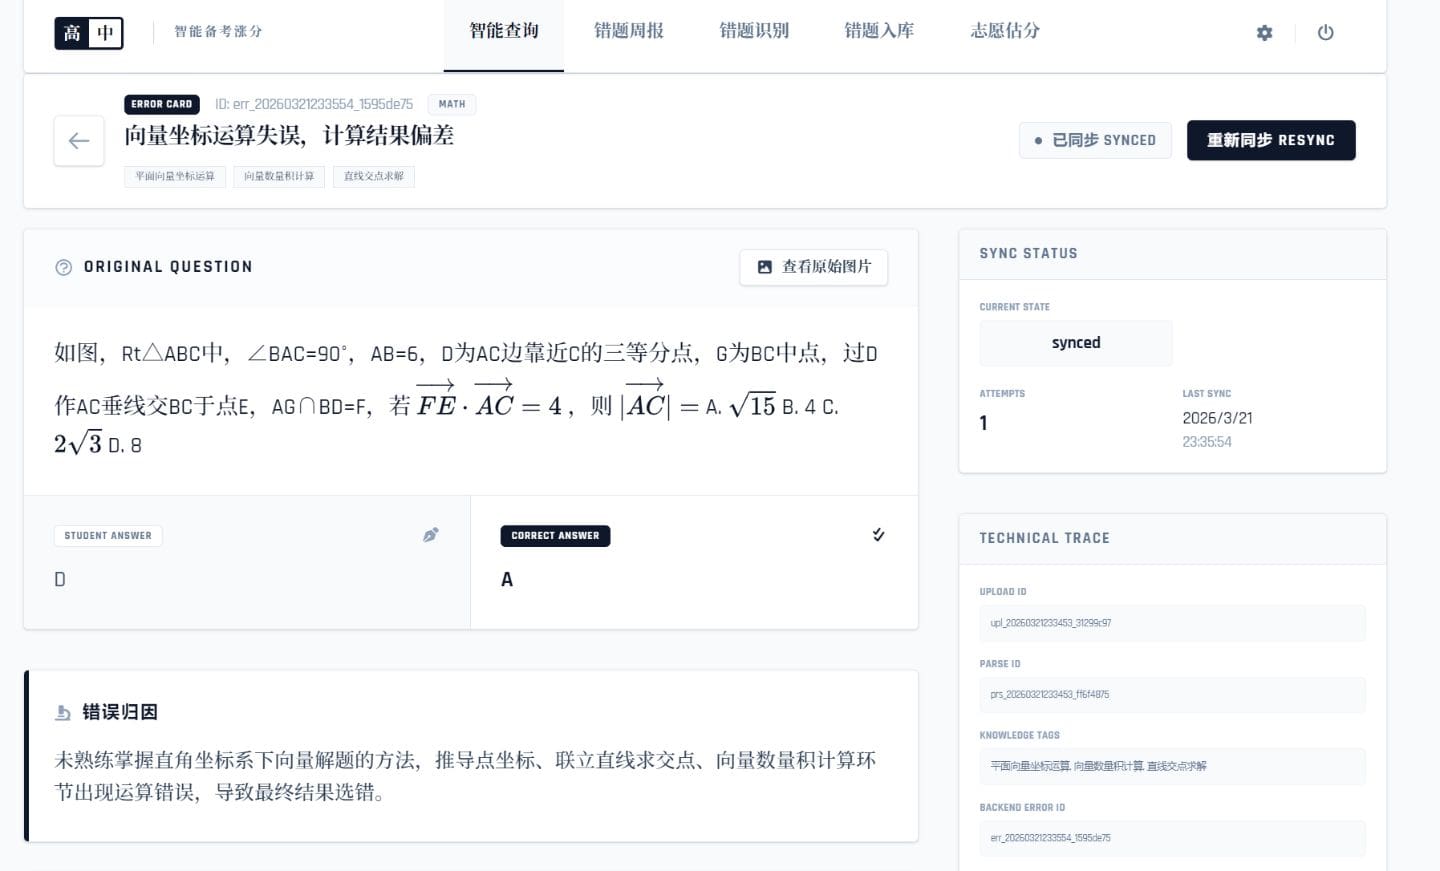Click the 查看原始图片 button

[x=814, y=267]
